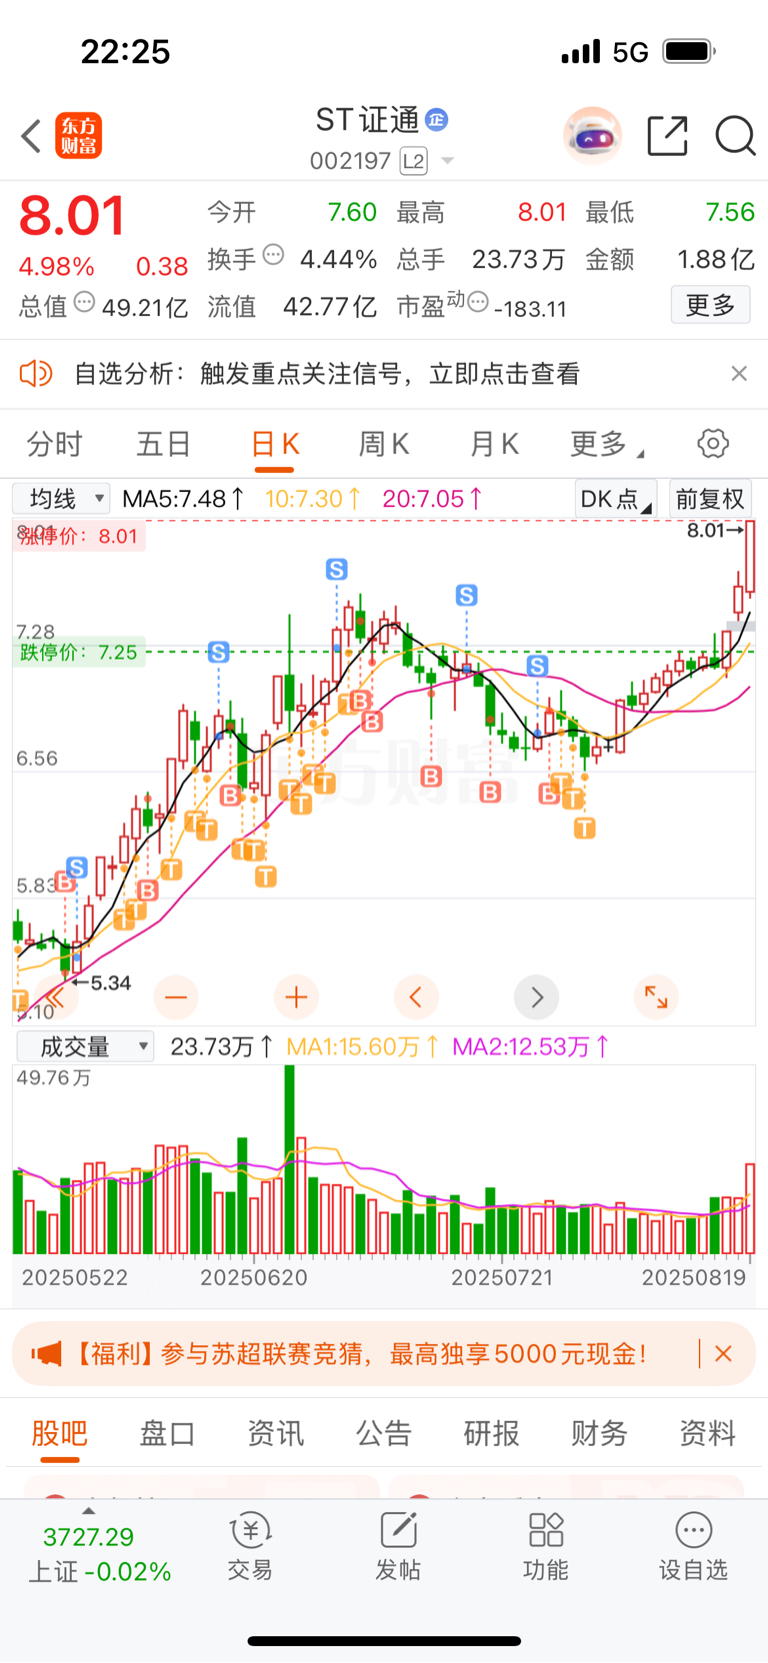Close the 福利 promotion banner

[x=724, y=1354]
